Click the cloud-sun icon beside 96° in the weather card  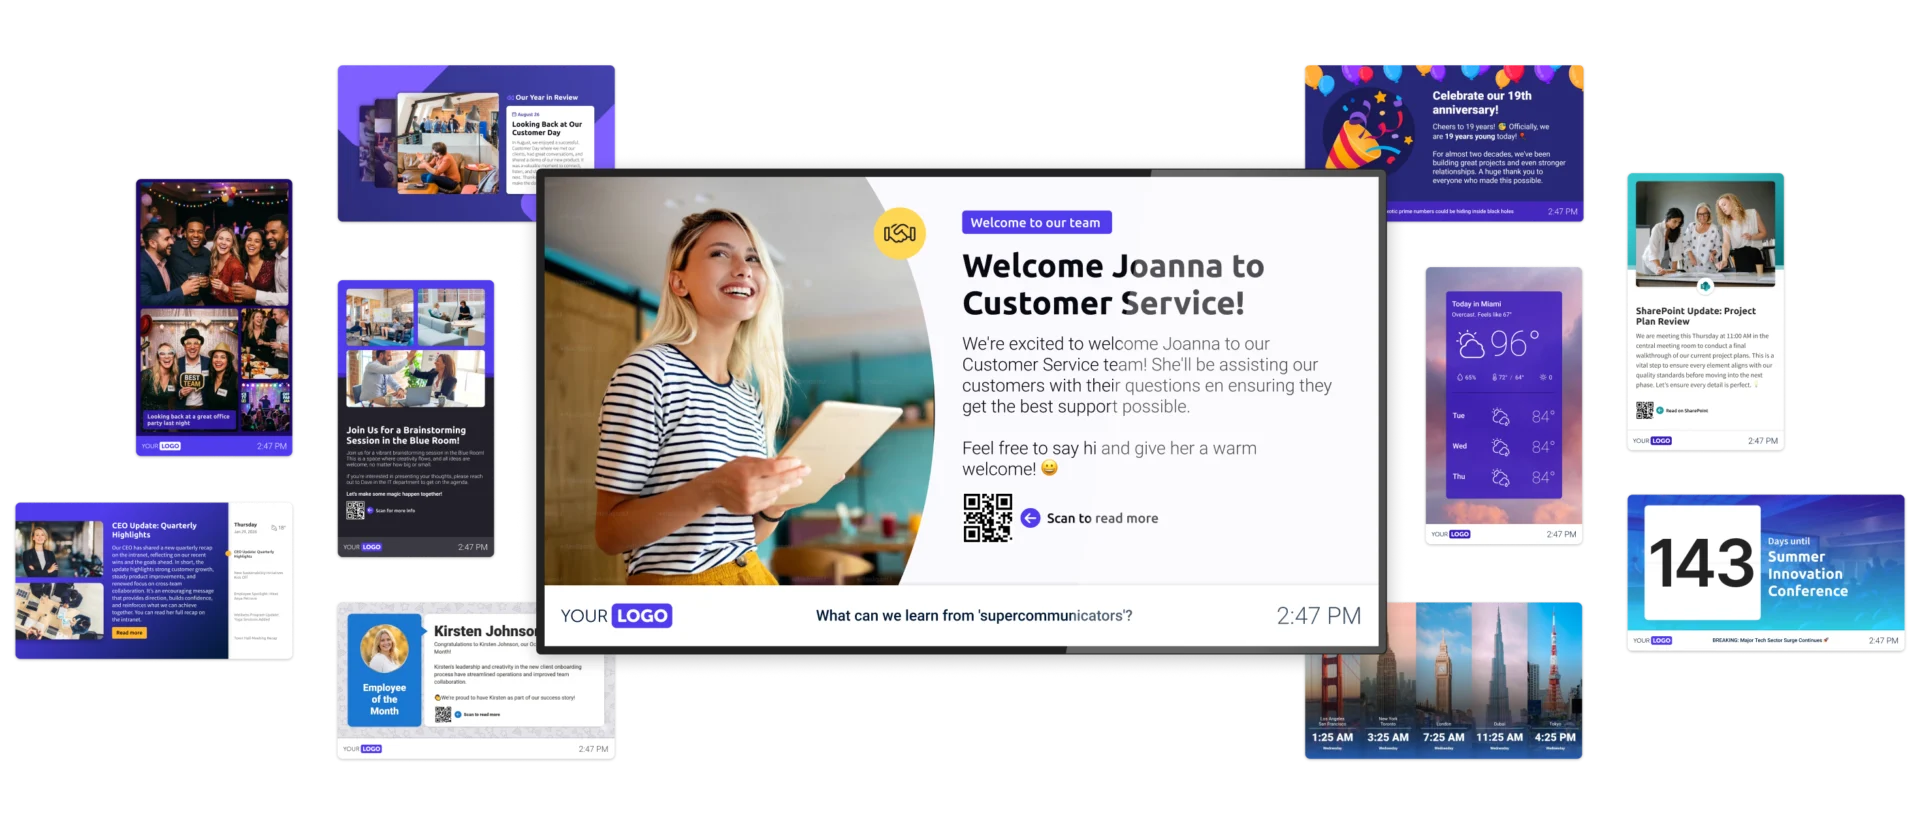tap(1470, 344)
